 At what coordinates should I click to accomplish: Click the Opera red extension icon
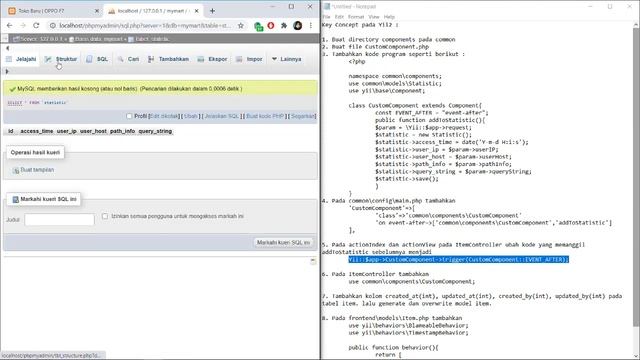coord(271,26)
